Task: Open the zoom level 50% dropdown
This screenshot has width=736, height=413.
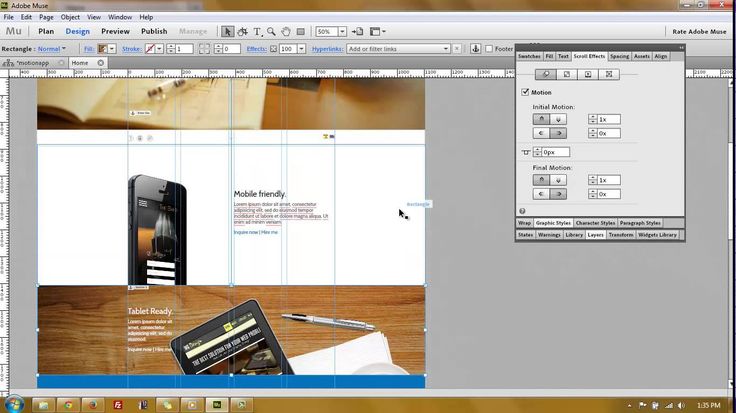Action: click(x=342, y=31)
